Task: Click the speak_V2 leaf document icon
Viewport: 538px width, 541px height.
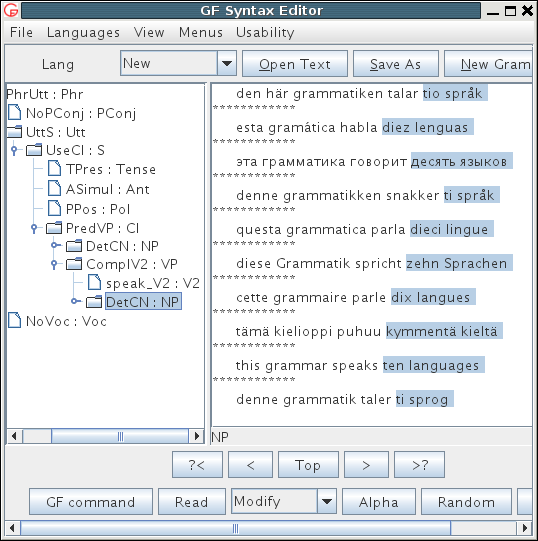Action: coord(94,282)
